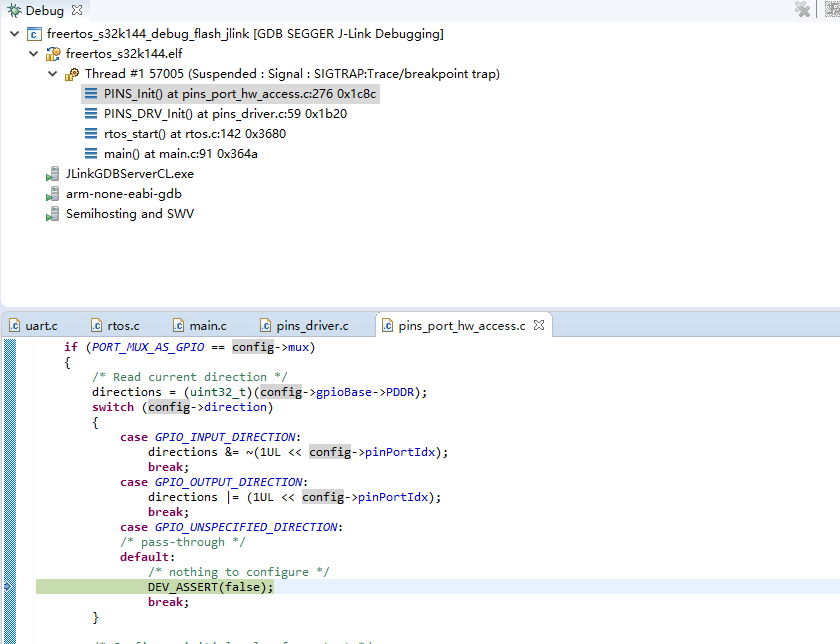840x644 pixels.
Task: Click the pins_driver.c tab file icon
Action: [x=265, y=326]
